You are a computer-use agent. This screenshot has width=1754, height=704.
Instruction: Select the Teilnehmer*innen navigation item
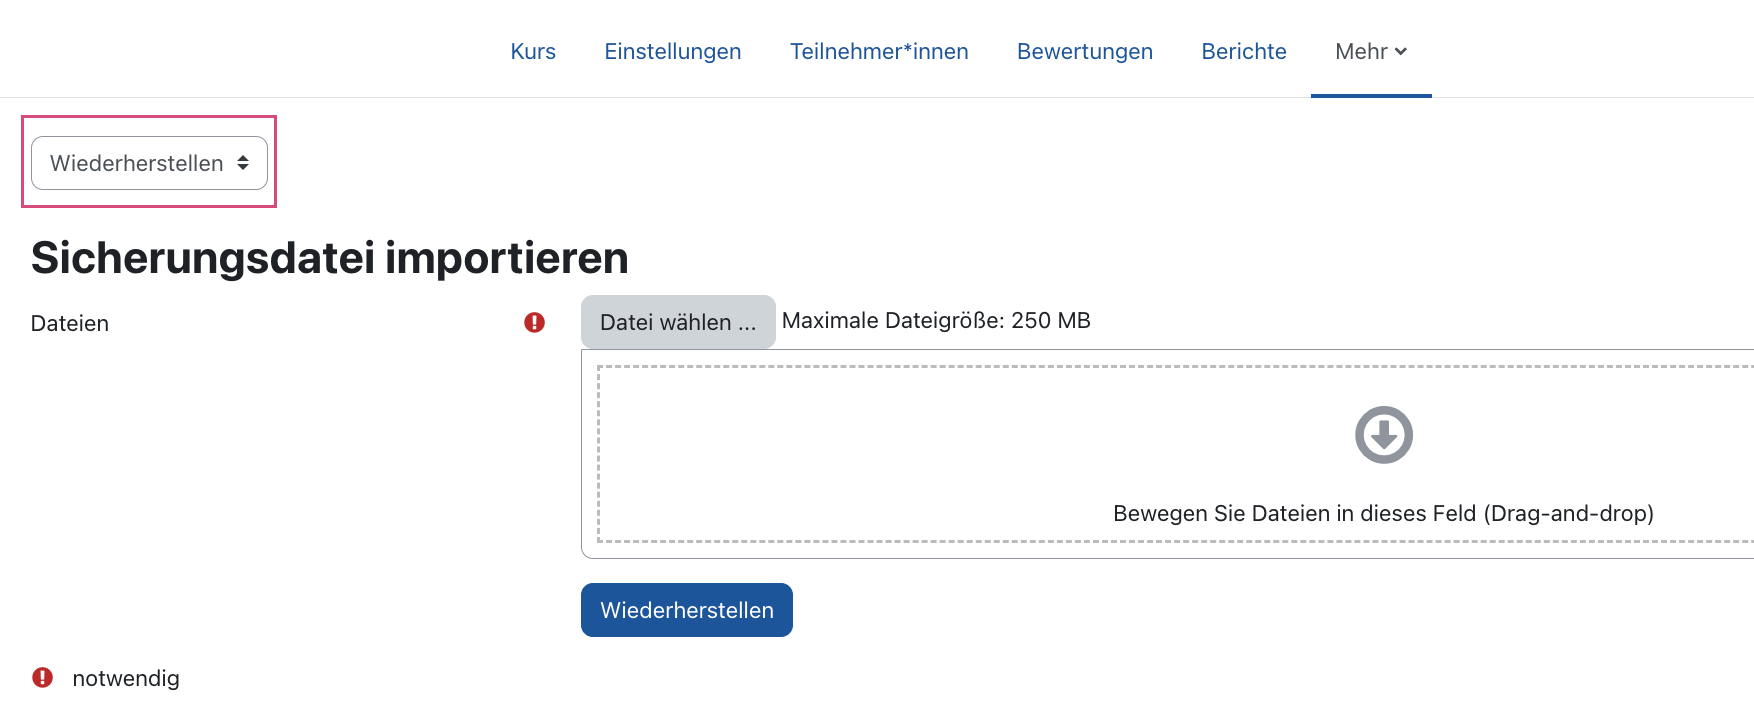tap(879, 51)
